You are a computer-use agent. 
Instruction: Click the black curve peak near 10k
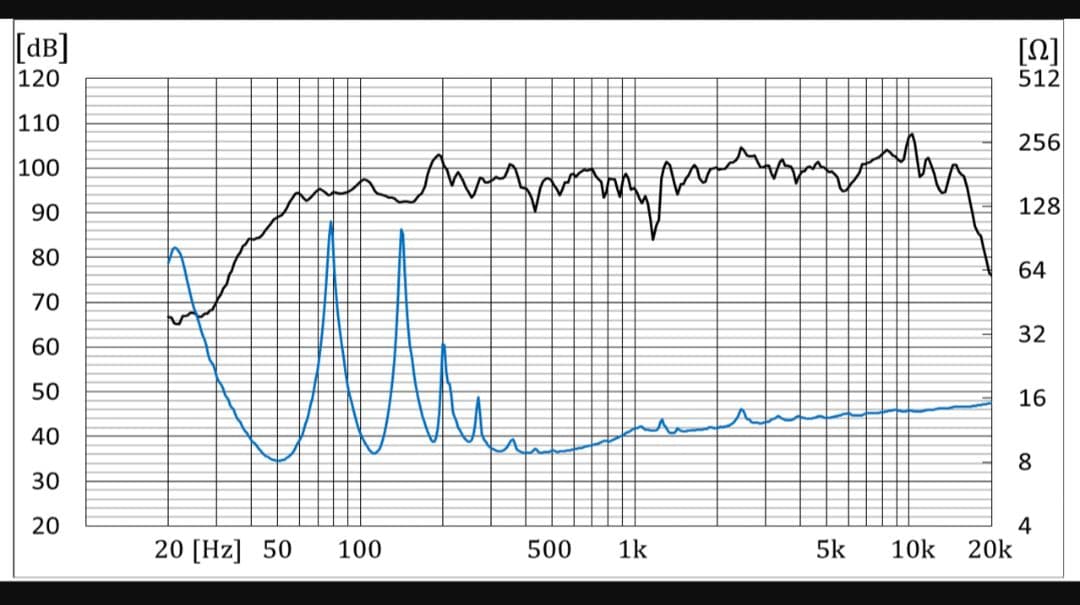pyautogui.click(x=911, y=134)
